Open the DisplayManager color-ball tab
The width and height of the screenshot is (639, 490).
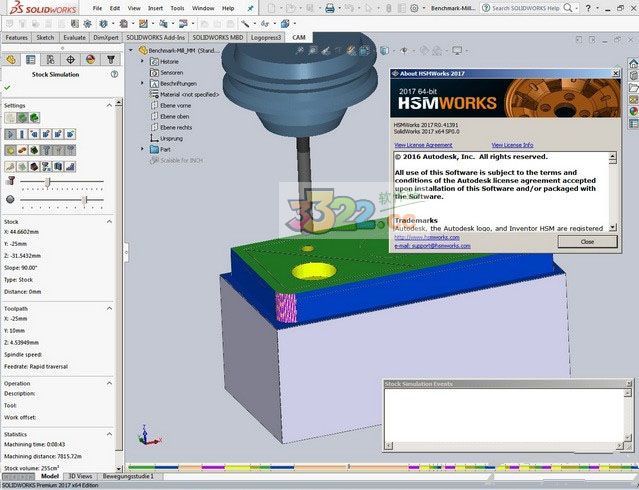pos(90,60)
